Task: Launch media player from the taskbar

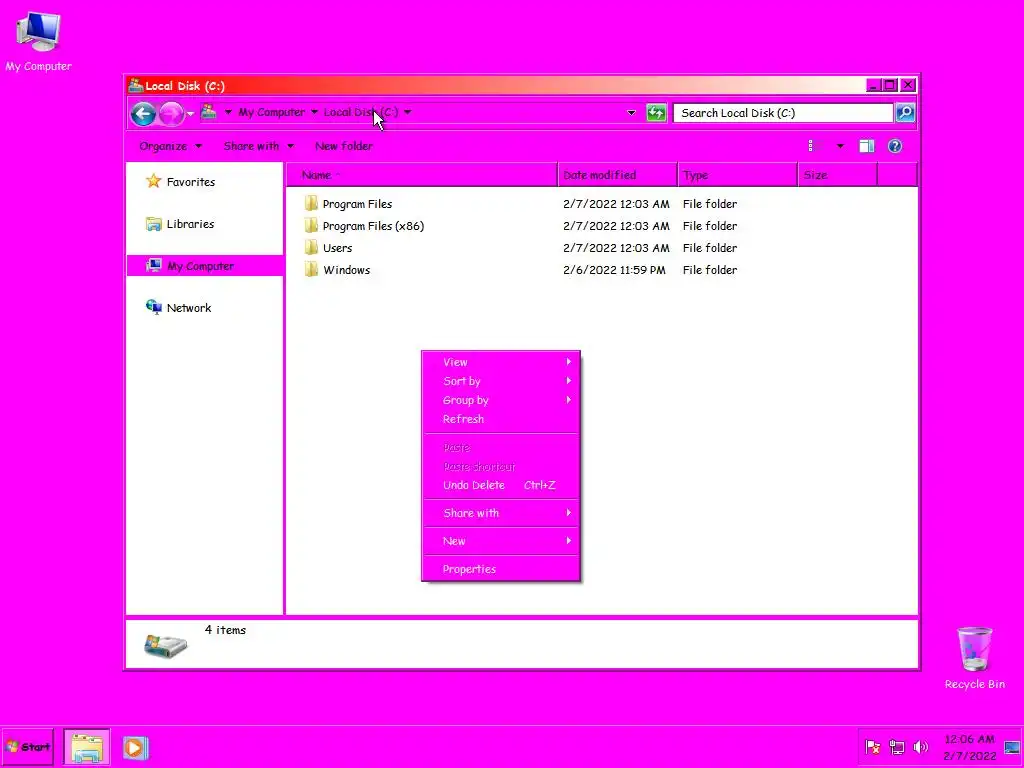Action: click(x=135, y=748)
